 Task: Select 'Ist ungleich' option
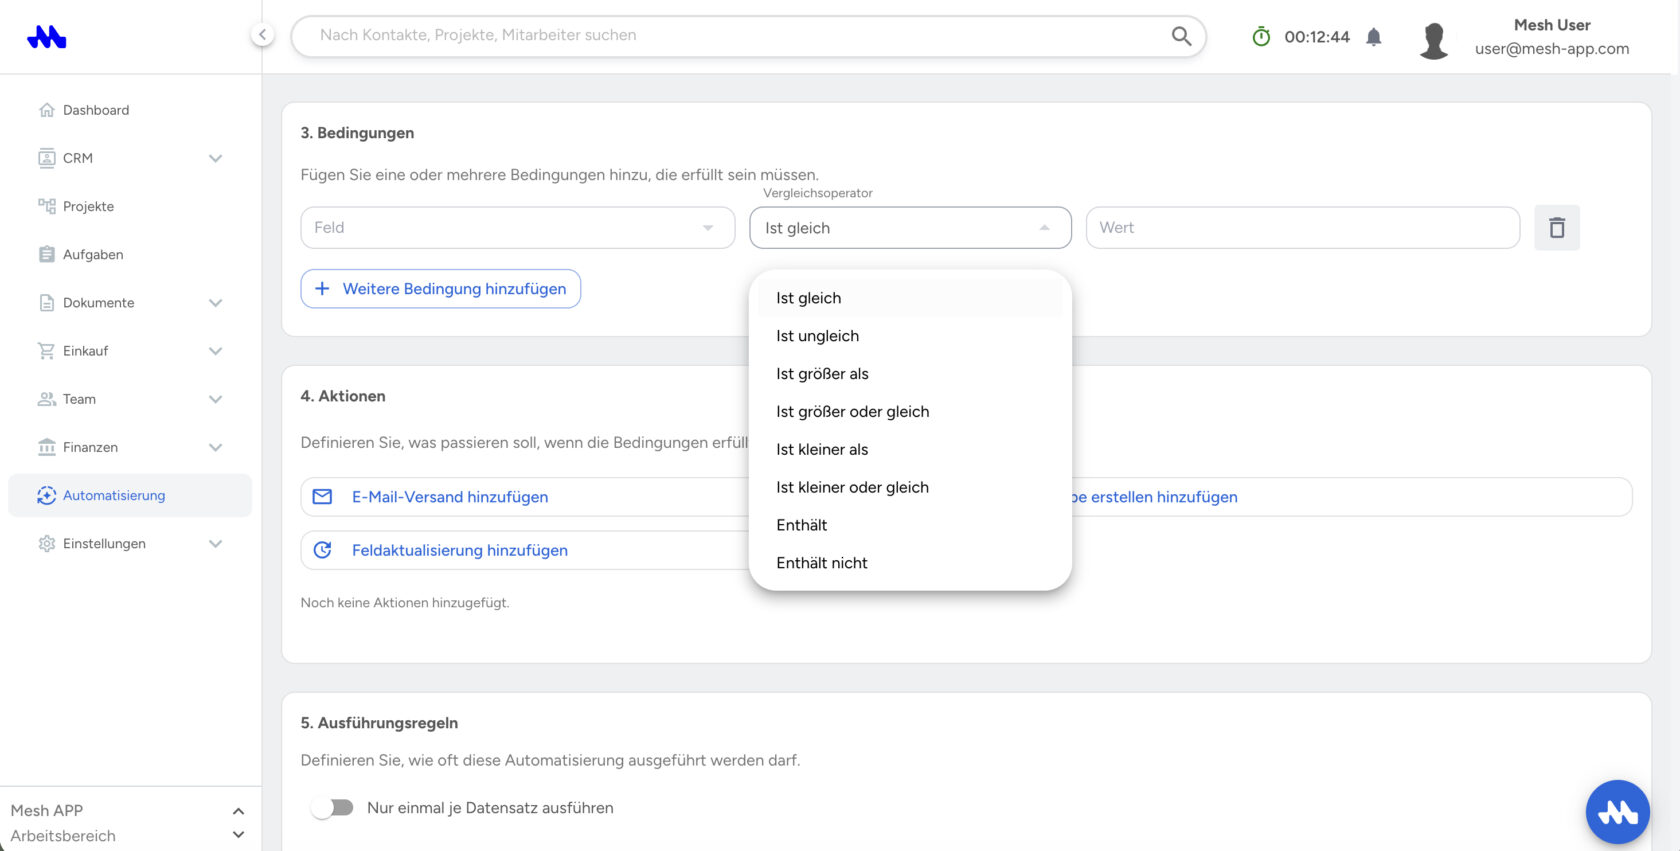[x=910, y=336]
